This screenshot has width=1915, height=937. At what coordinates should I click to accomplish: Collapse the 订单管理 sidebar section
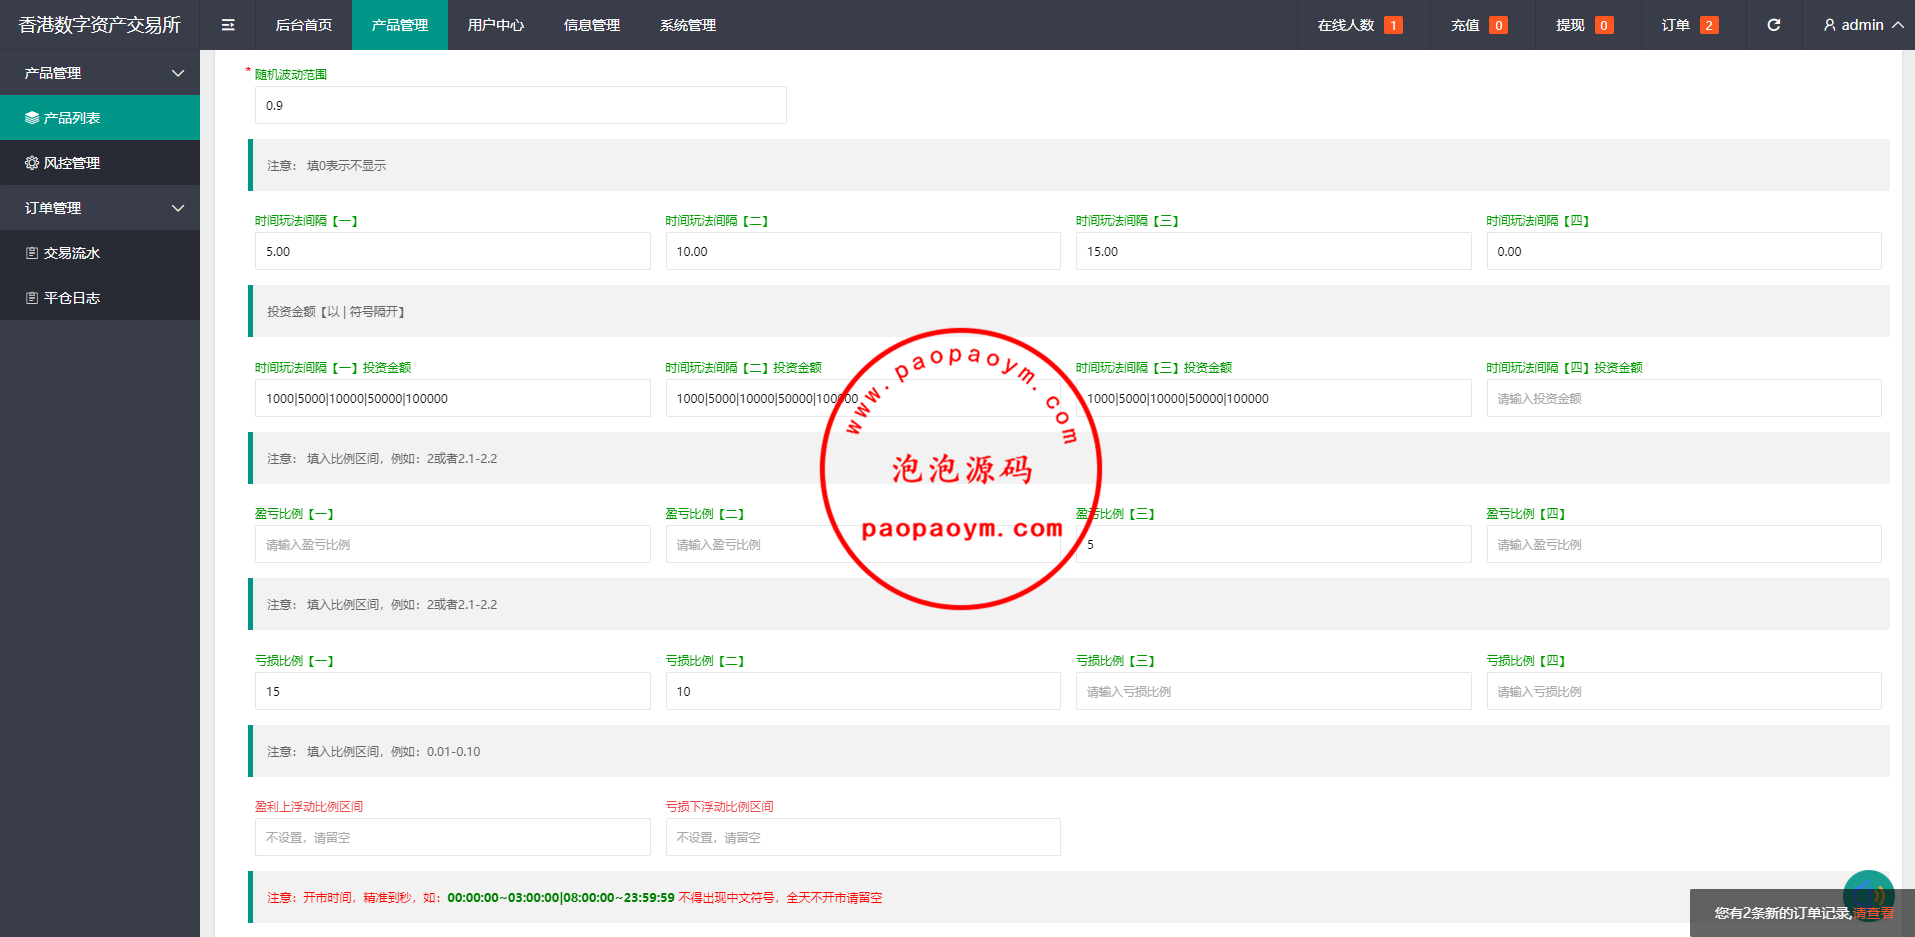pos(178,208)
